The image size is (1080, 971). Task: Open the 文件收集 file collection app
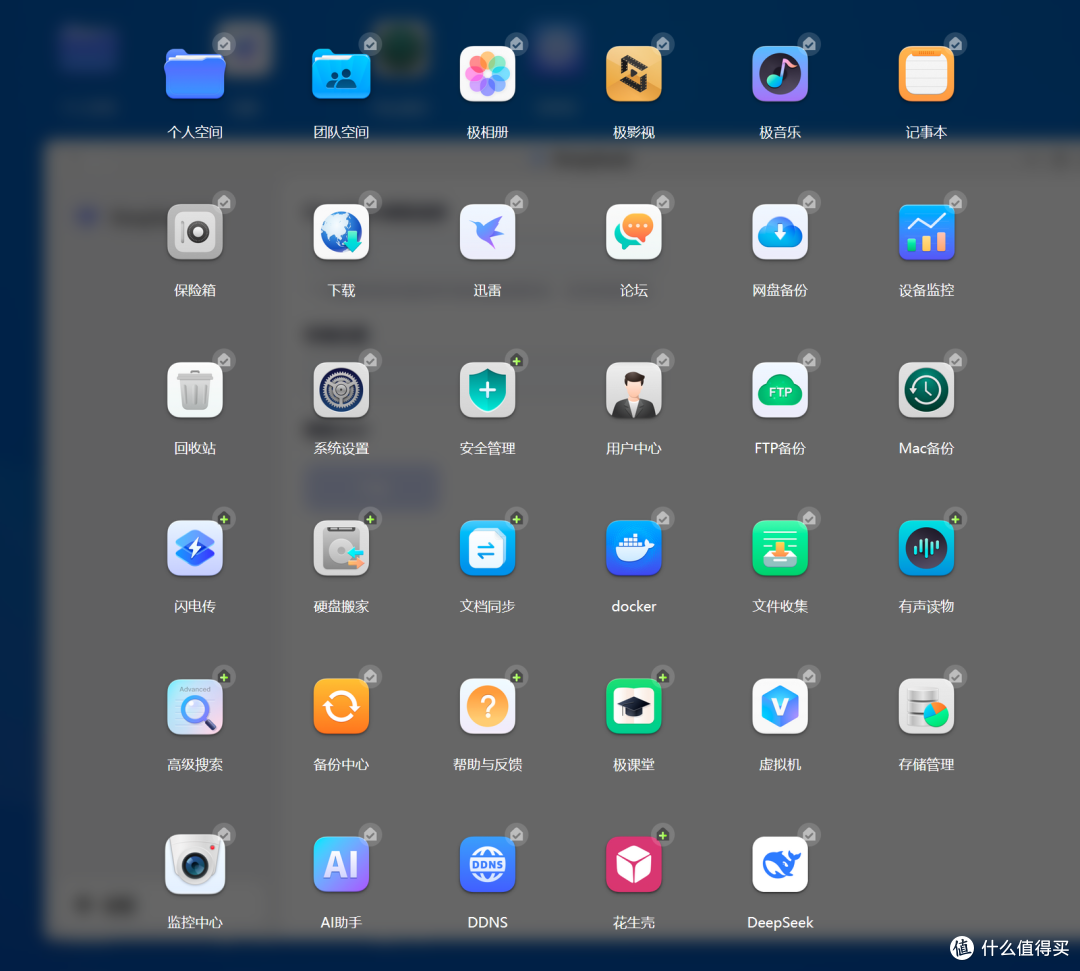780,548
